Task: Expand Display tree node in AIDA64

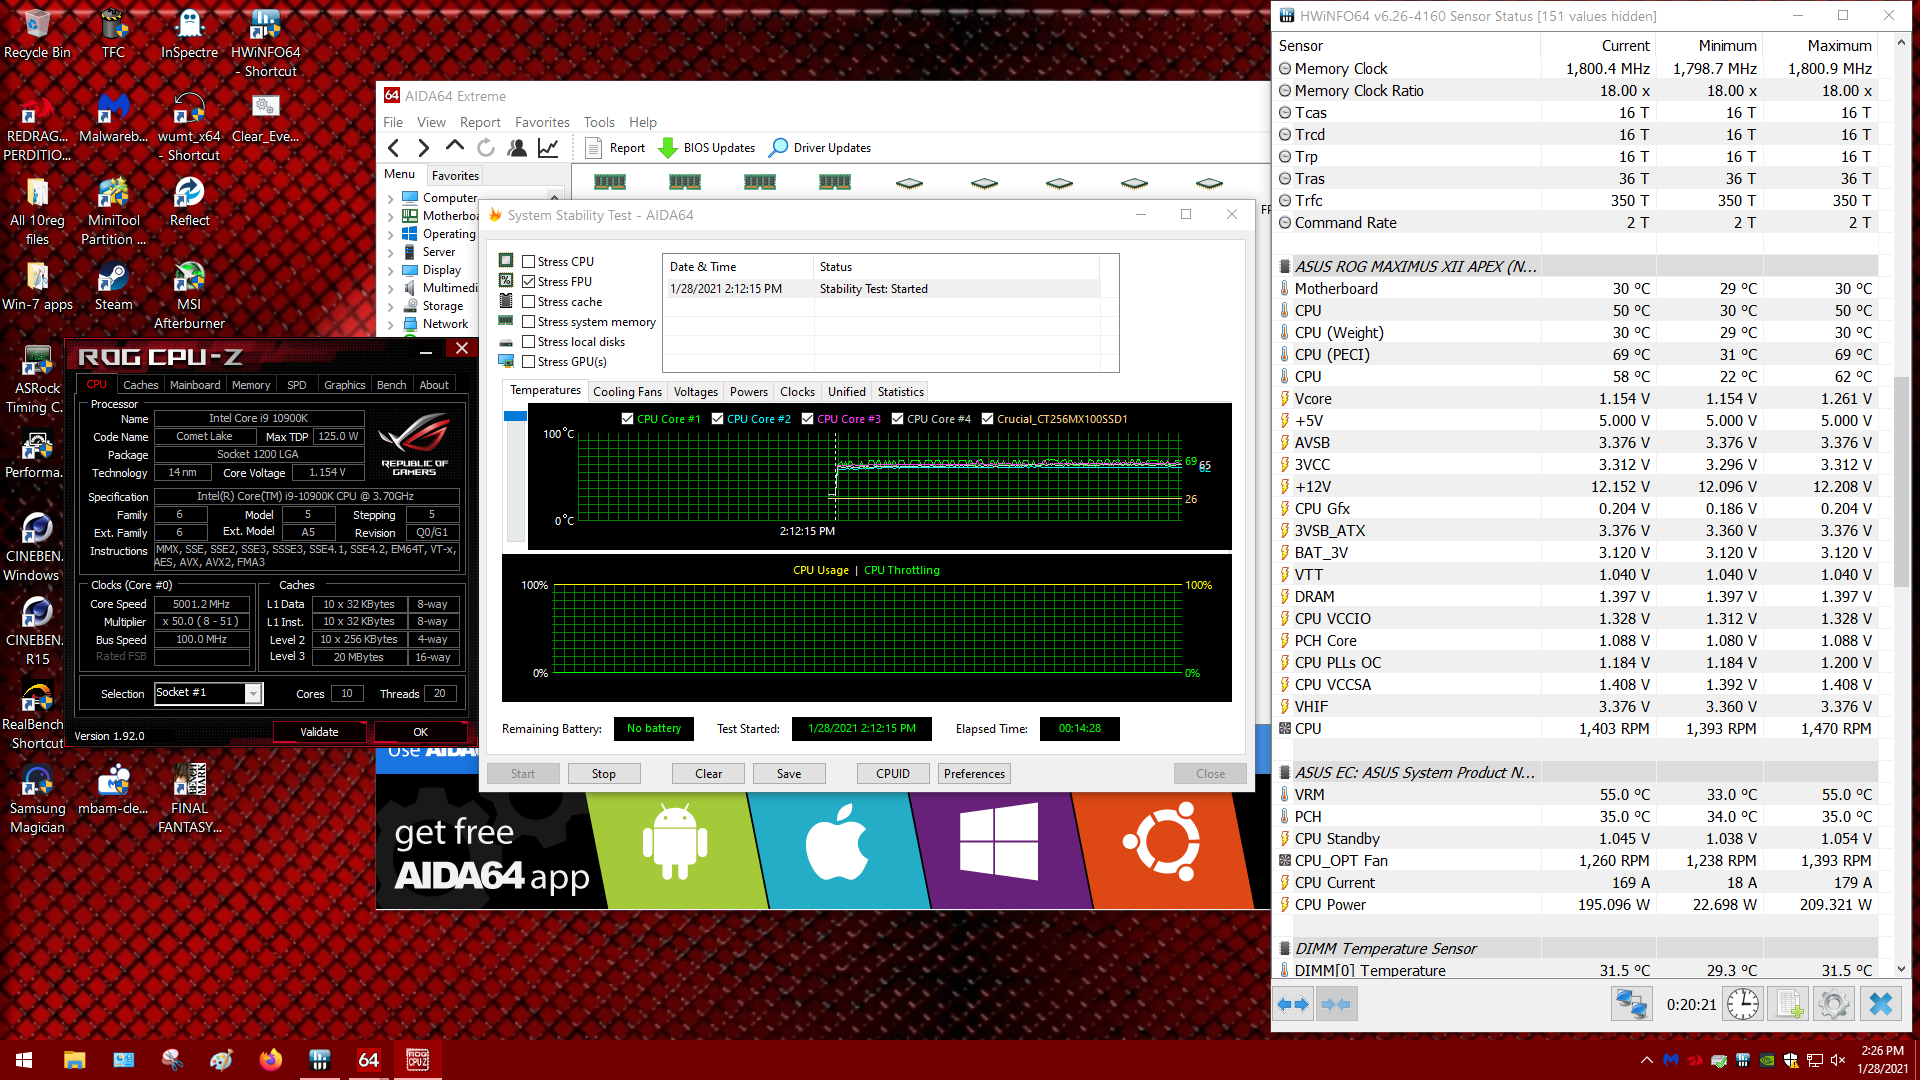Action: 391,270
